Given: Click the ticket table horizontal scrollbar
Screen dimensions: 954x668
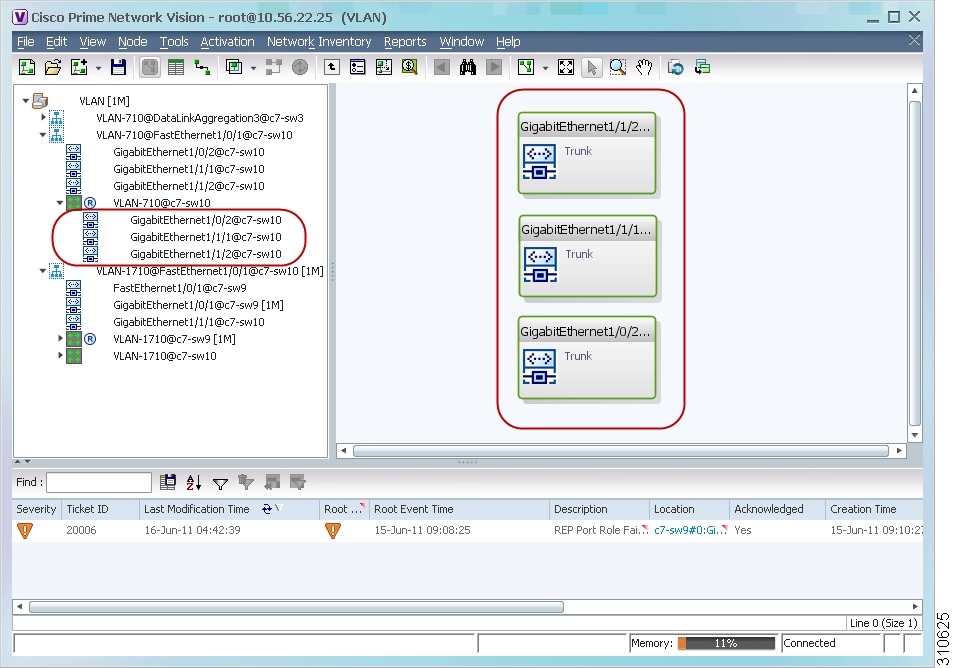Looking at the screenshot, I should click(x=296, y=607).
